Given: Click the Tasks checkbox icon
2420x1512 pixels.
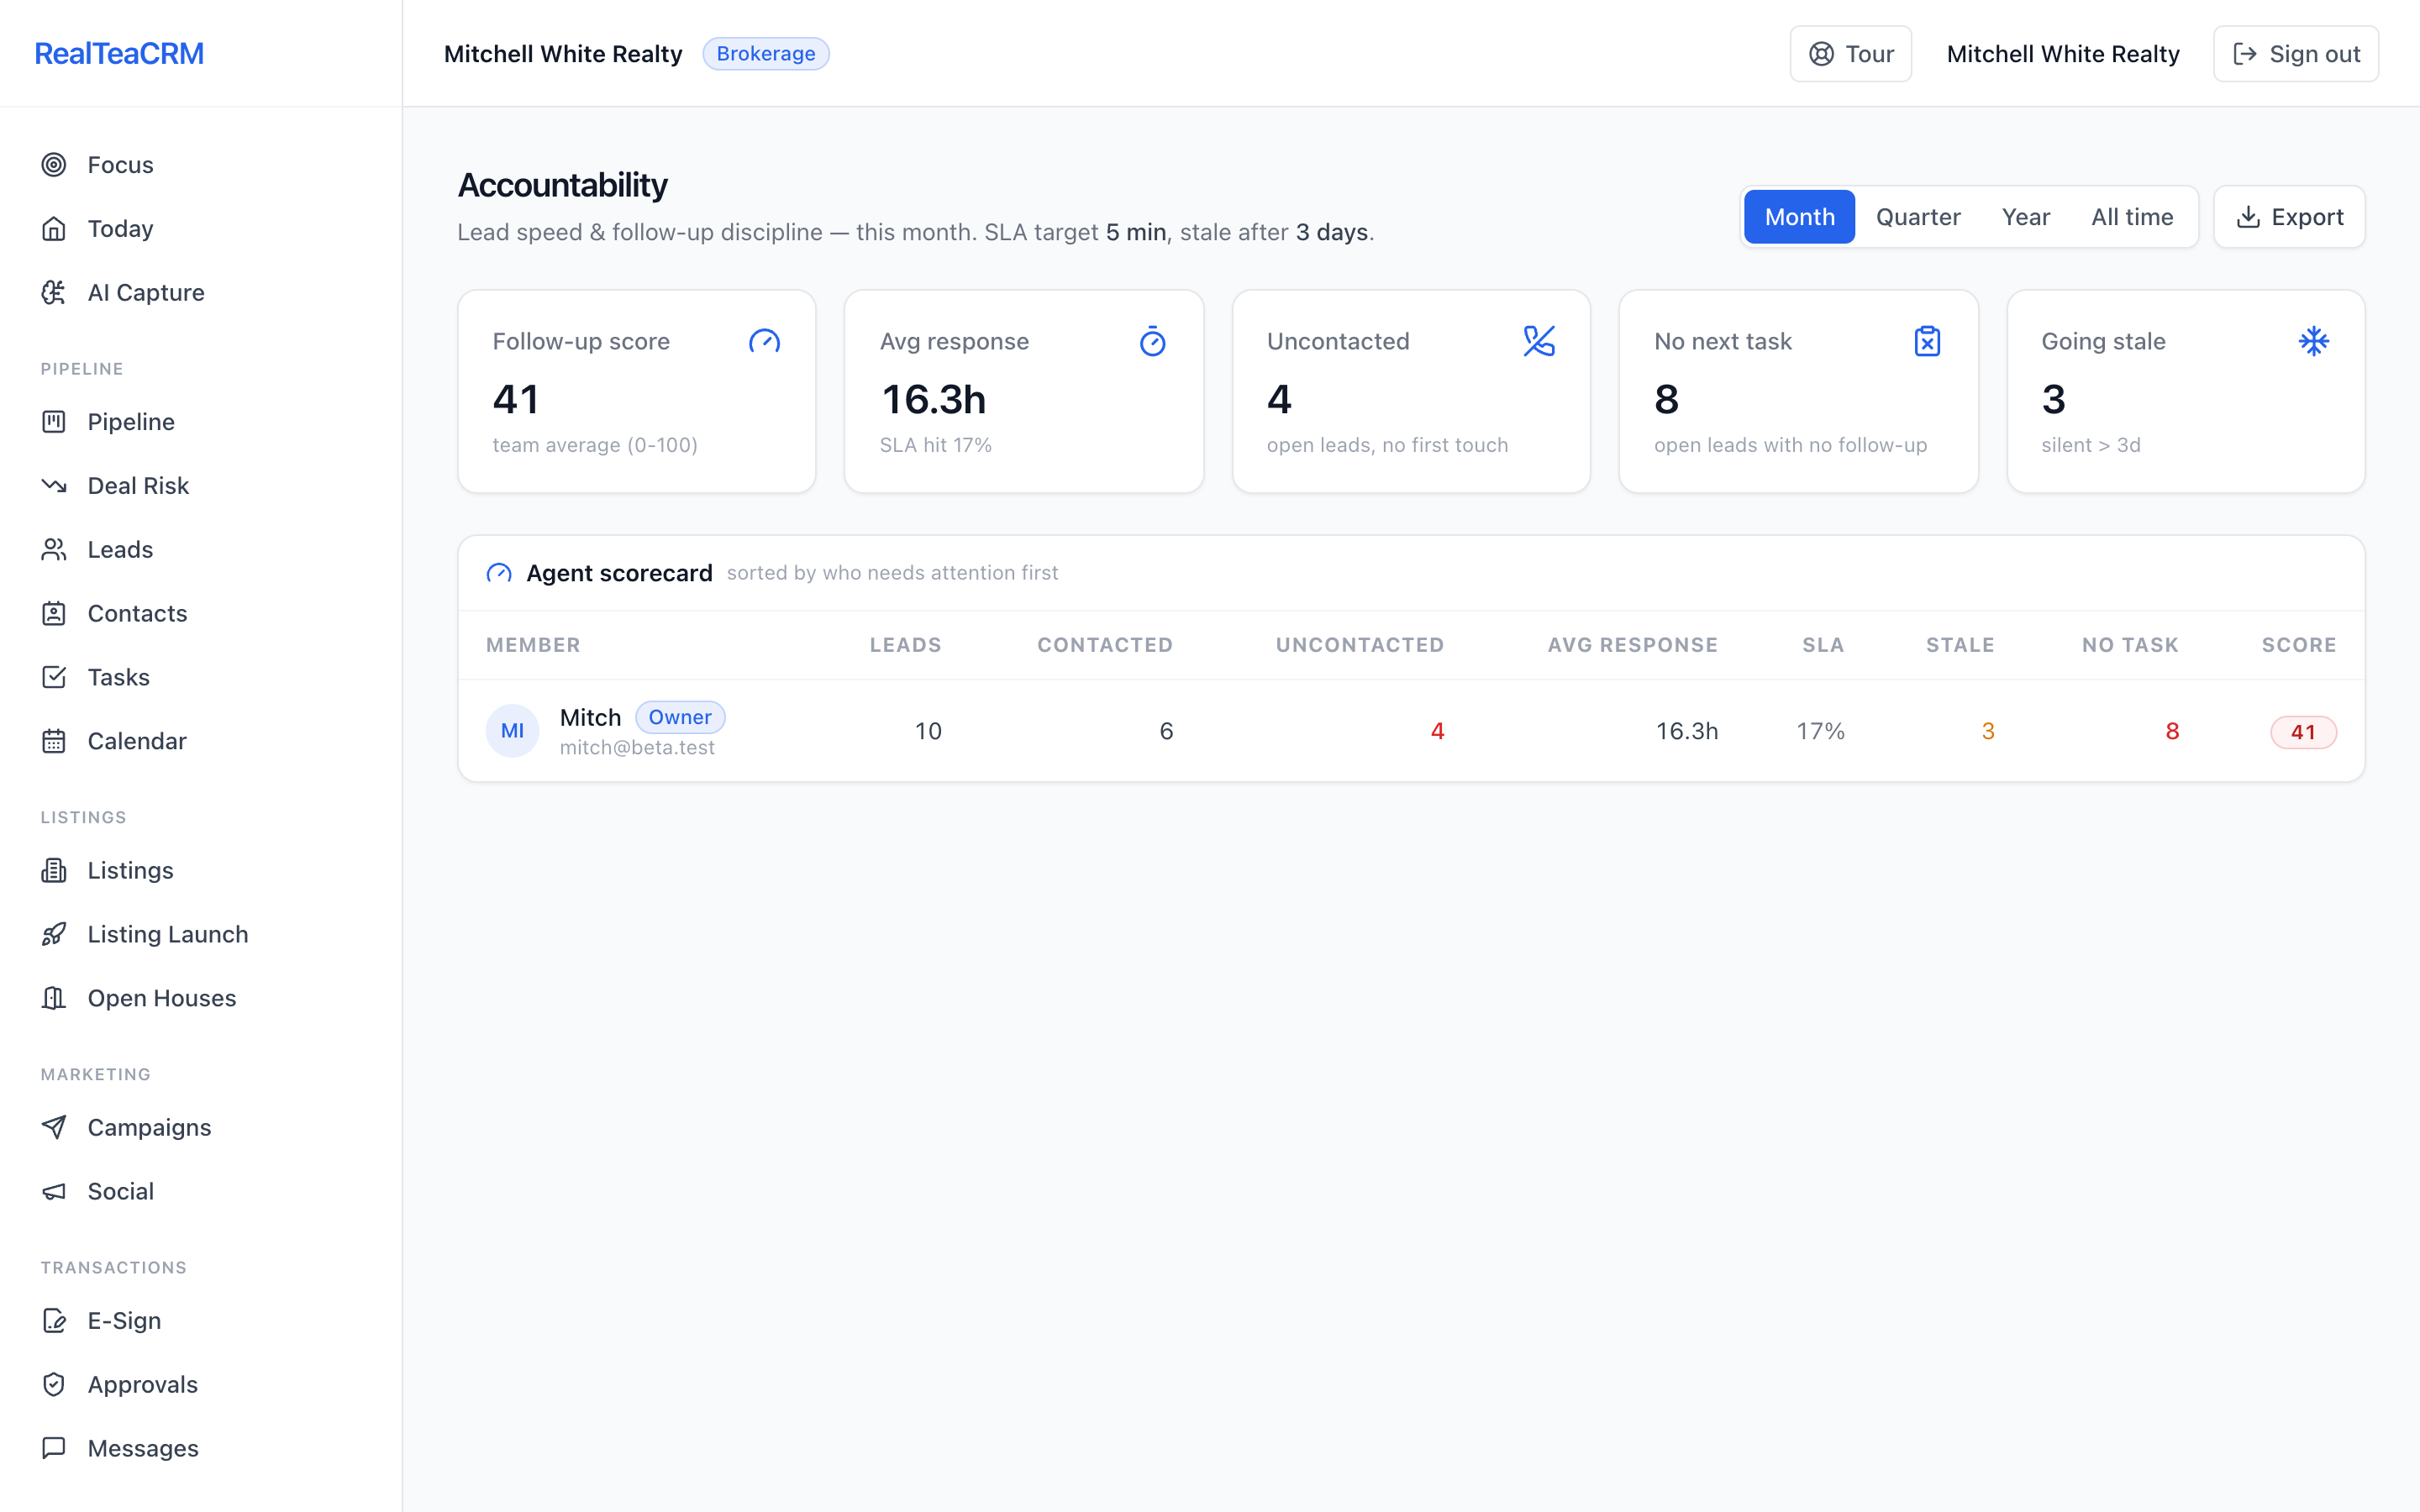Looking at the screenshot, I should click(x=54, y=678).
